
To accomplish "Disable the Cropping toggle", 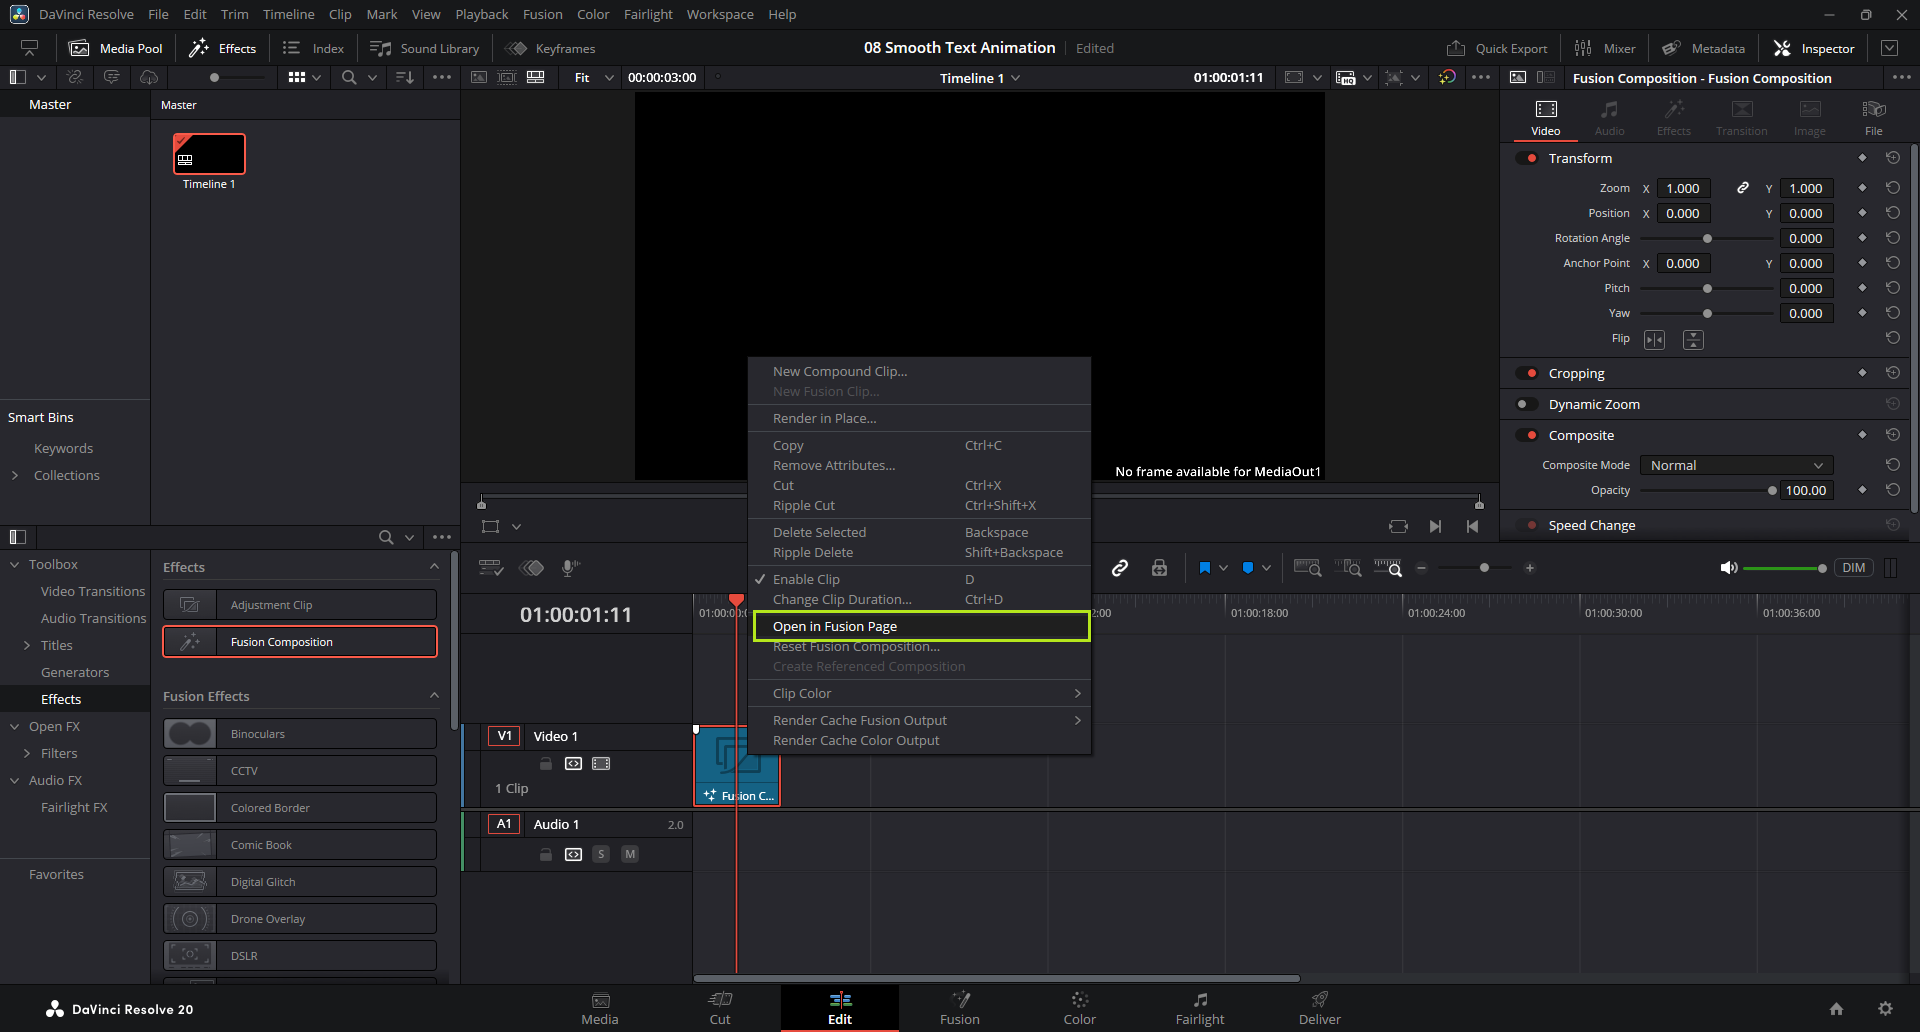I will (1527, 374).
